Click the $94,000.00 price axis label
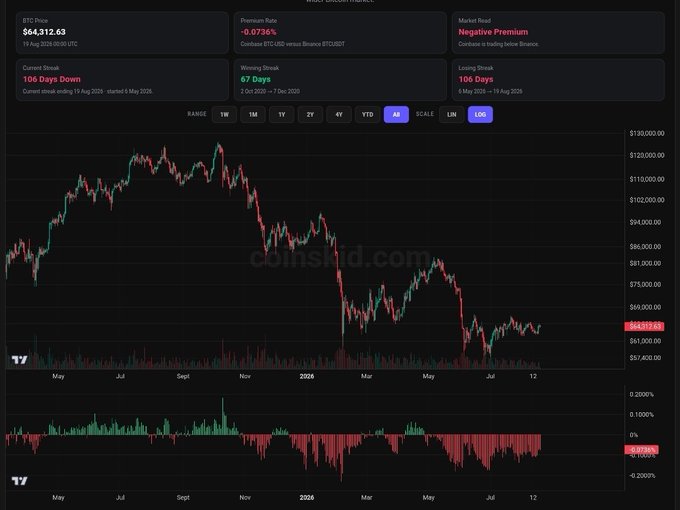680x510 pixels. click(645, 222)
